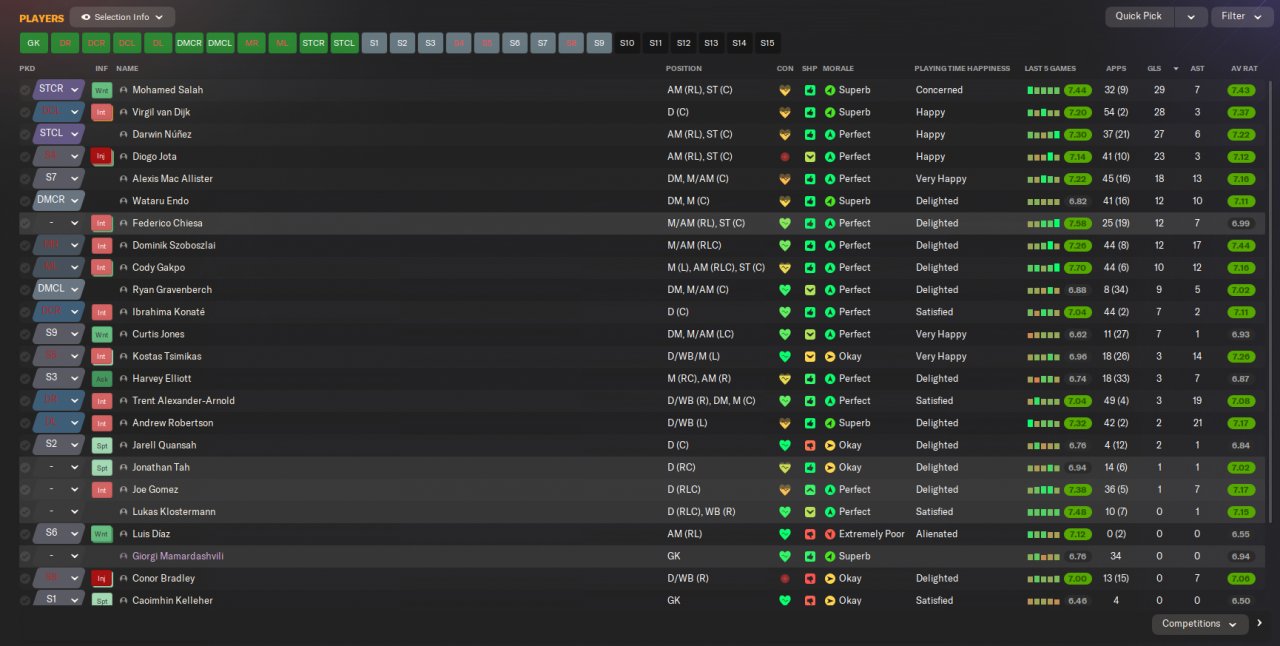
Task: Tick the checkbox for Mohamed Salah
Action: 25,90
